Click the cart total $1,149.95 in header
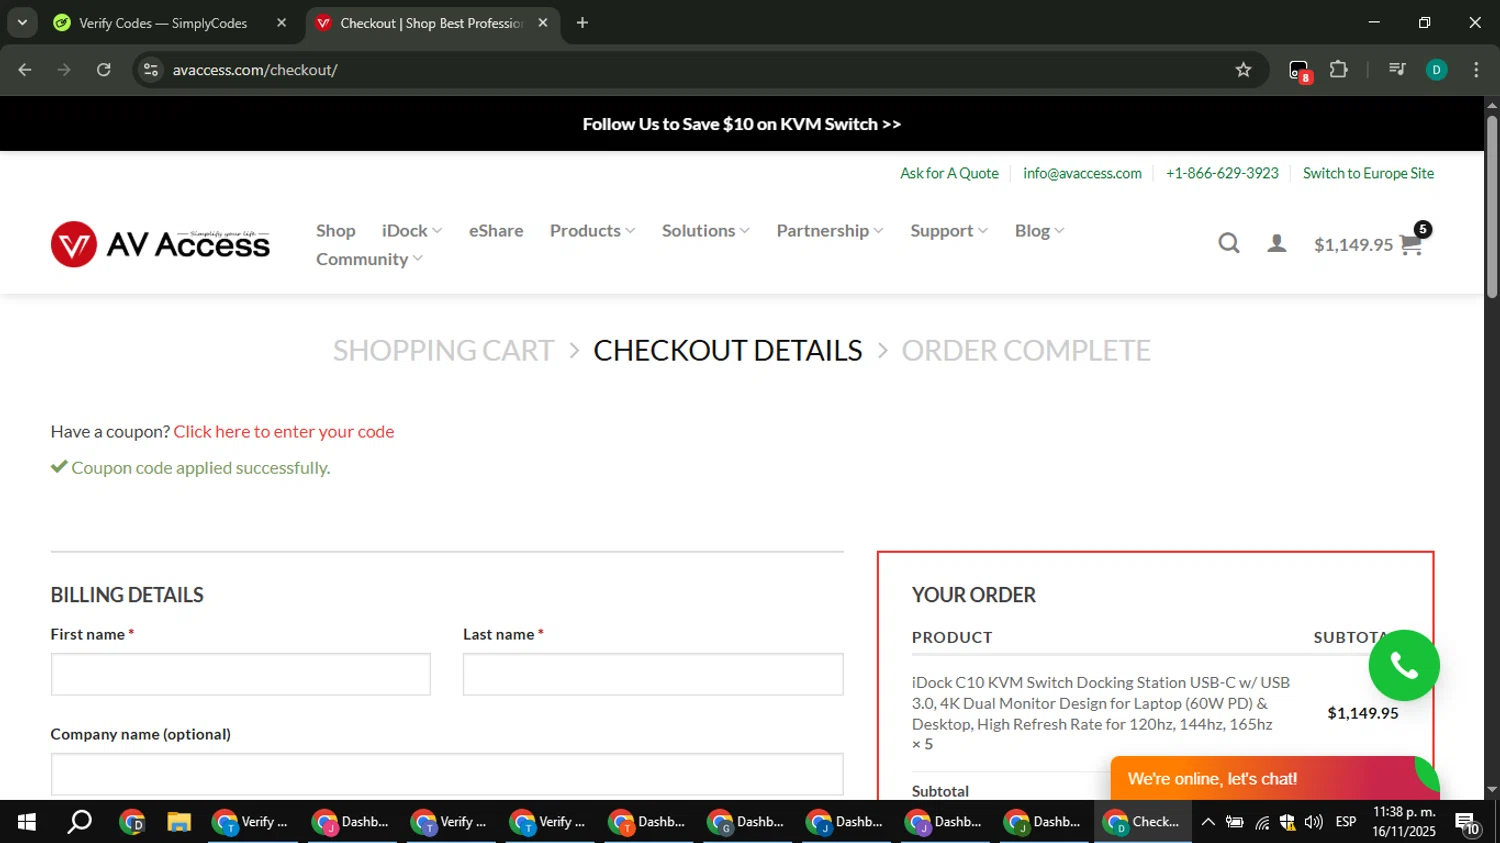1500x843 pixels. tap(1353, 245)
